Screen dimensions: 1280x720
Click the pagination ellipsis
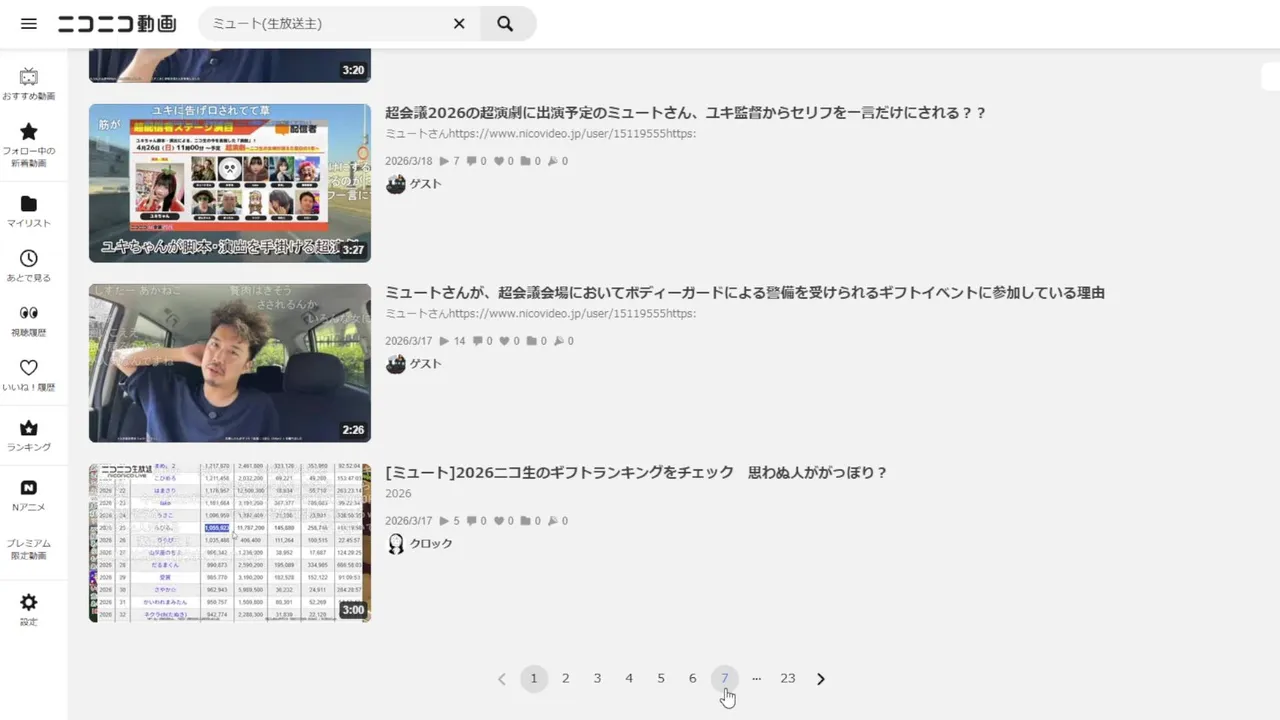[756, 679]
